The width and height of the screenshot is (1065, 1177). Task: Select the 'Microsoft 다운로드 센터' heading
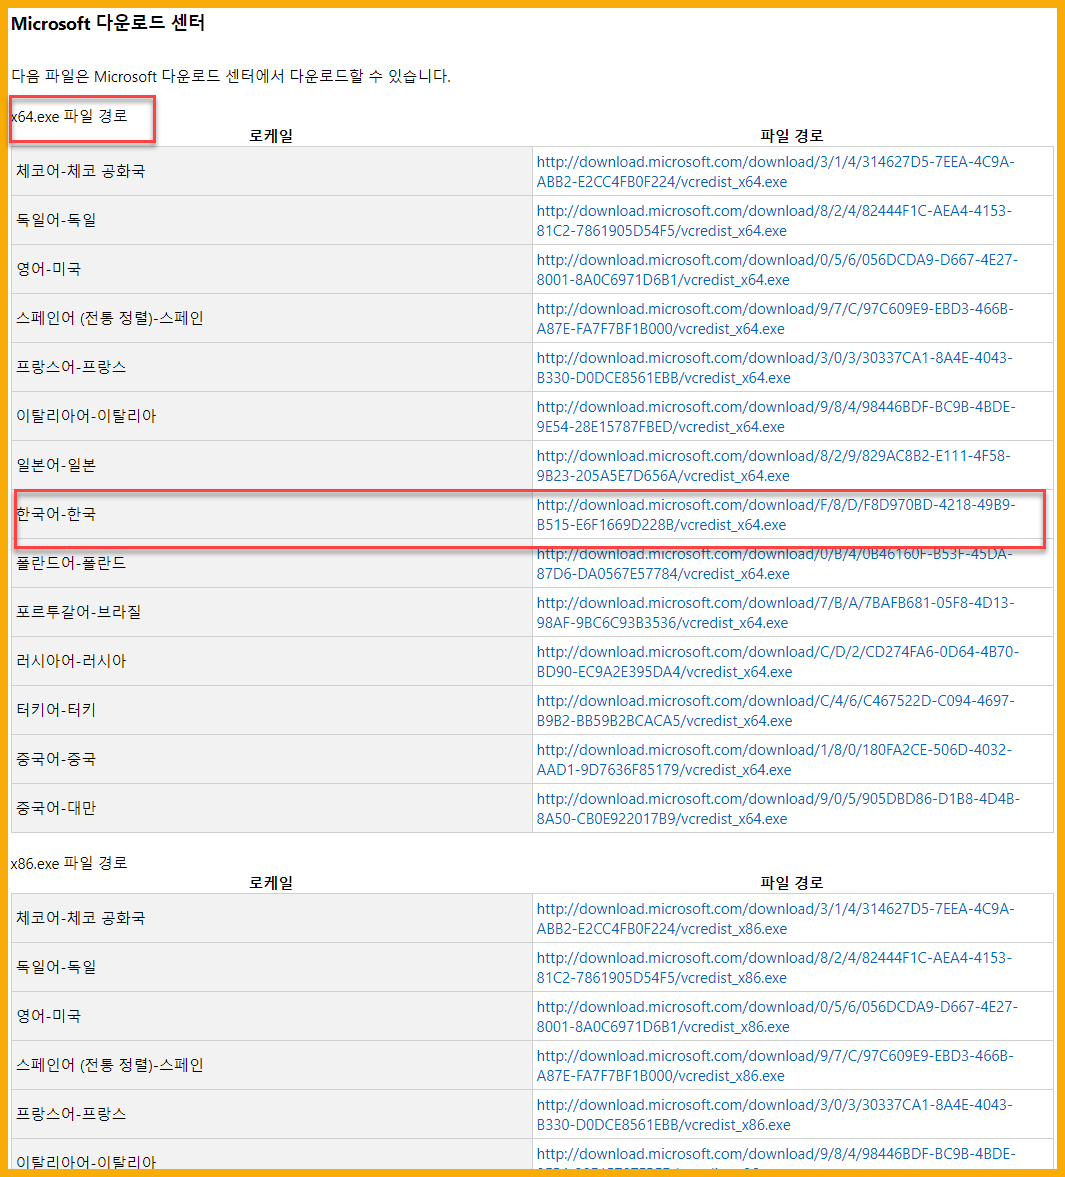[x=107, y=23]
